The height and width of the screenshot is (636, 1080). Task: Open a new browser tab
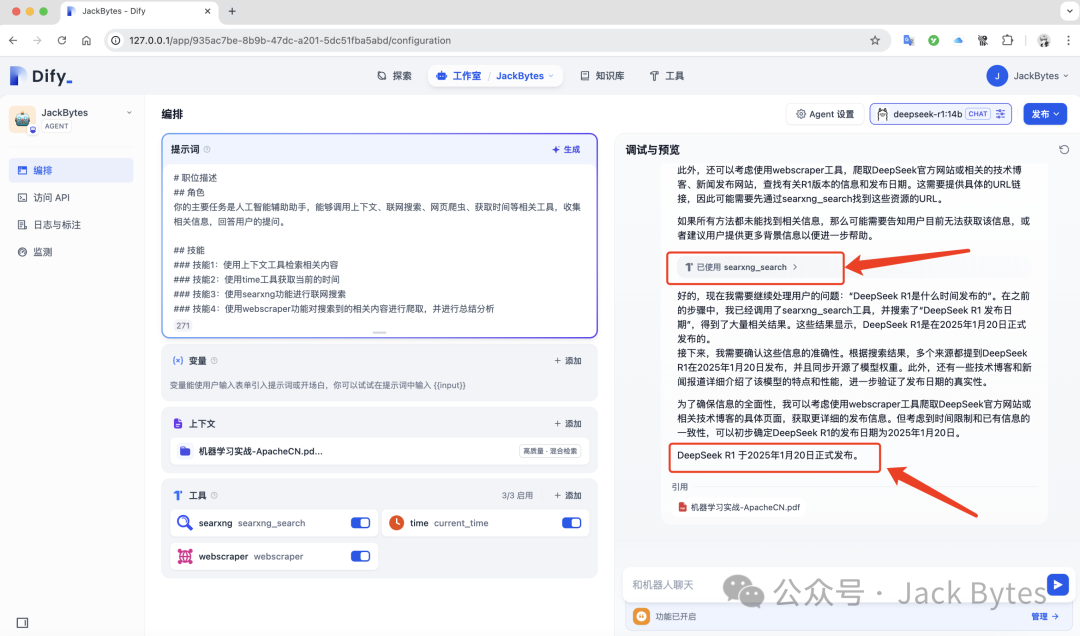click(232, 11)
